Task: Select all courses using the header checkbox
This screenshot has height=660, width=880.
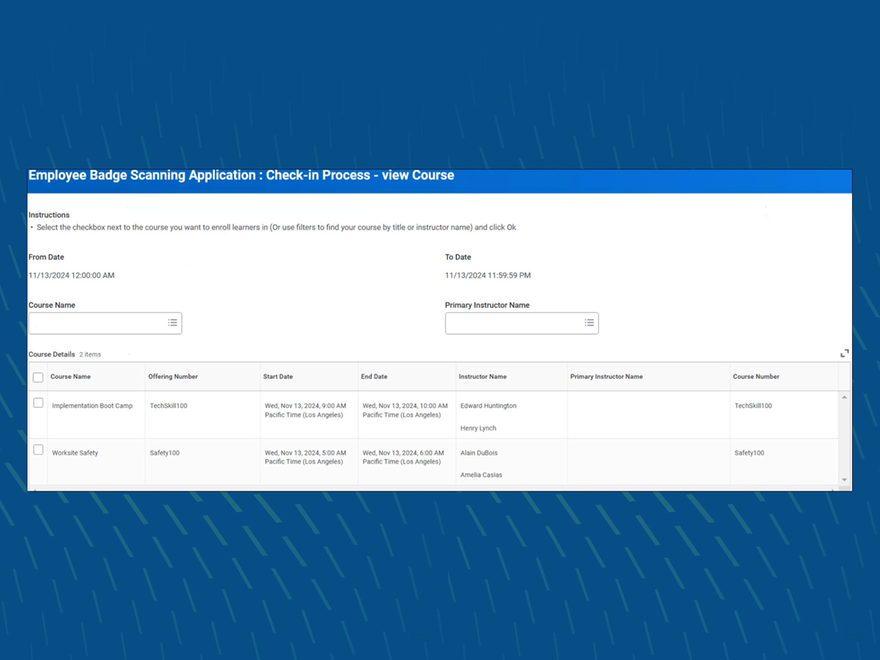Action: pos(37,377)
